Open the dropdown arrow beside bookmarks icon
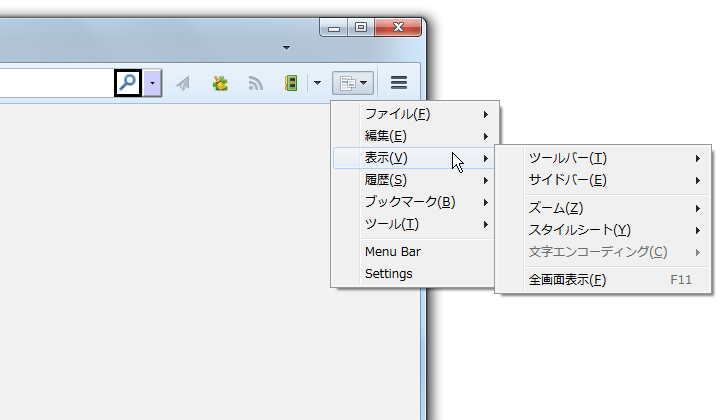 point(317,83)
